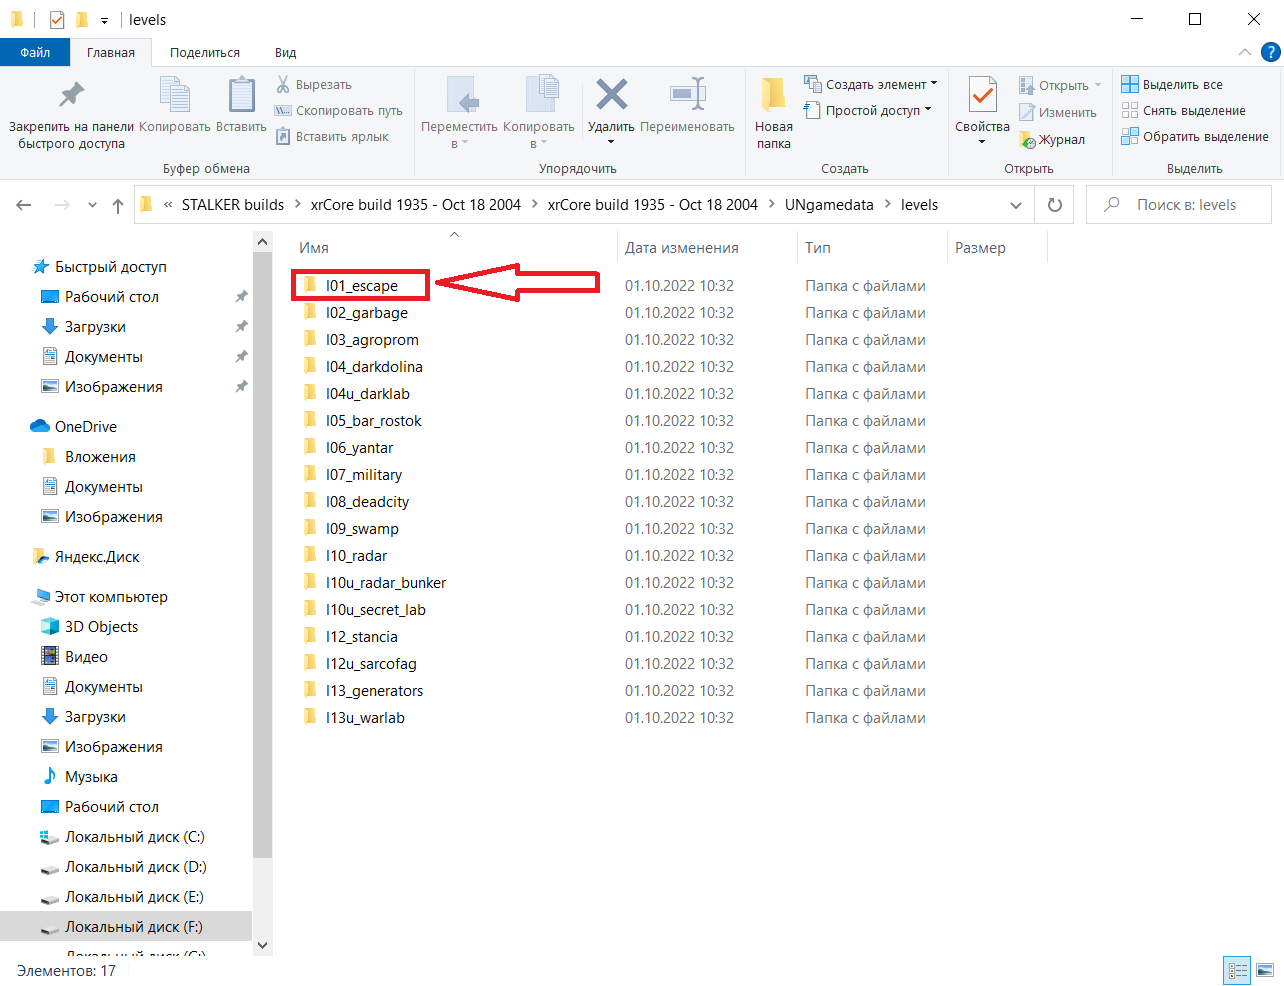Go back with the left arrow

point(24,205)
